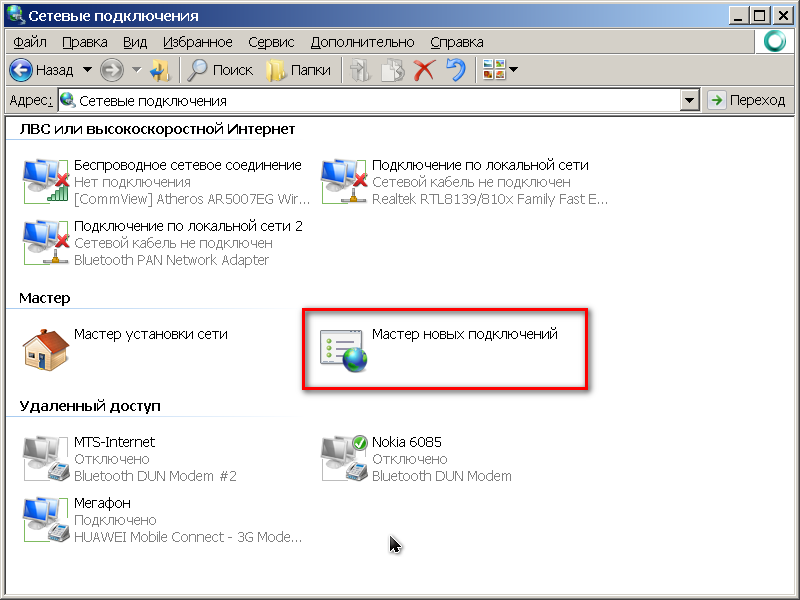
Task: Select the Realtek Подключение по локальной сети
Action: click(x=344, y=181)
